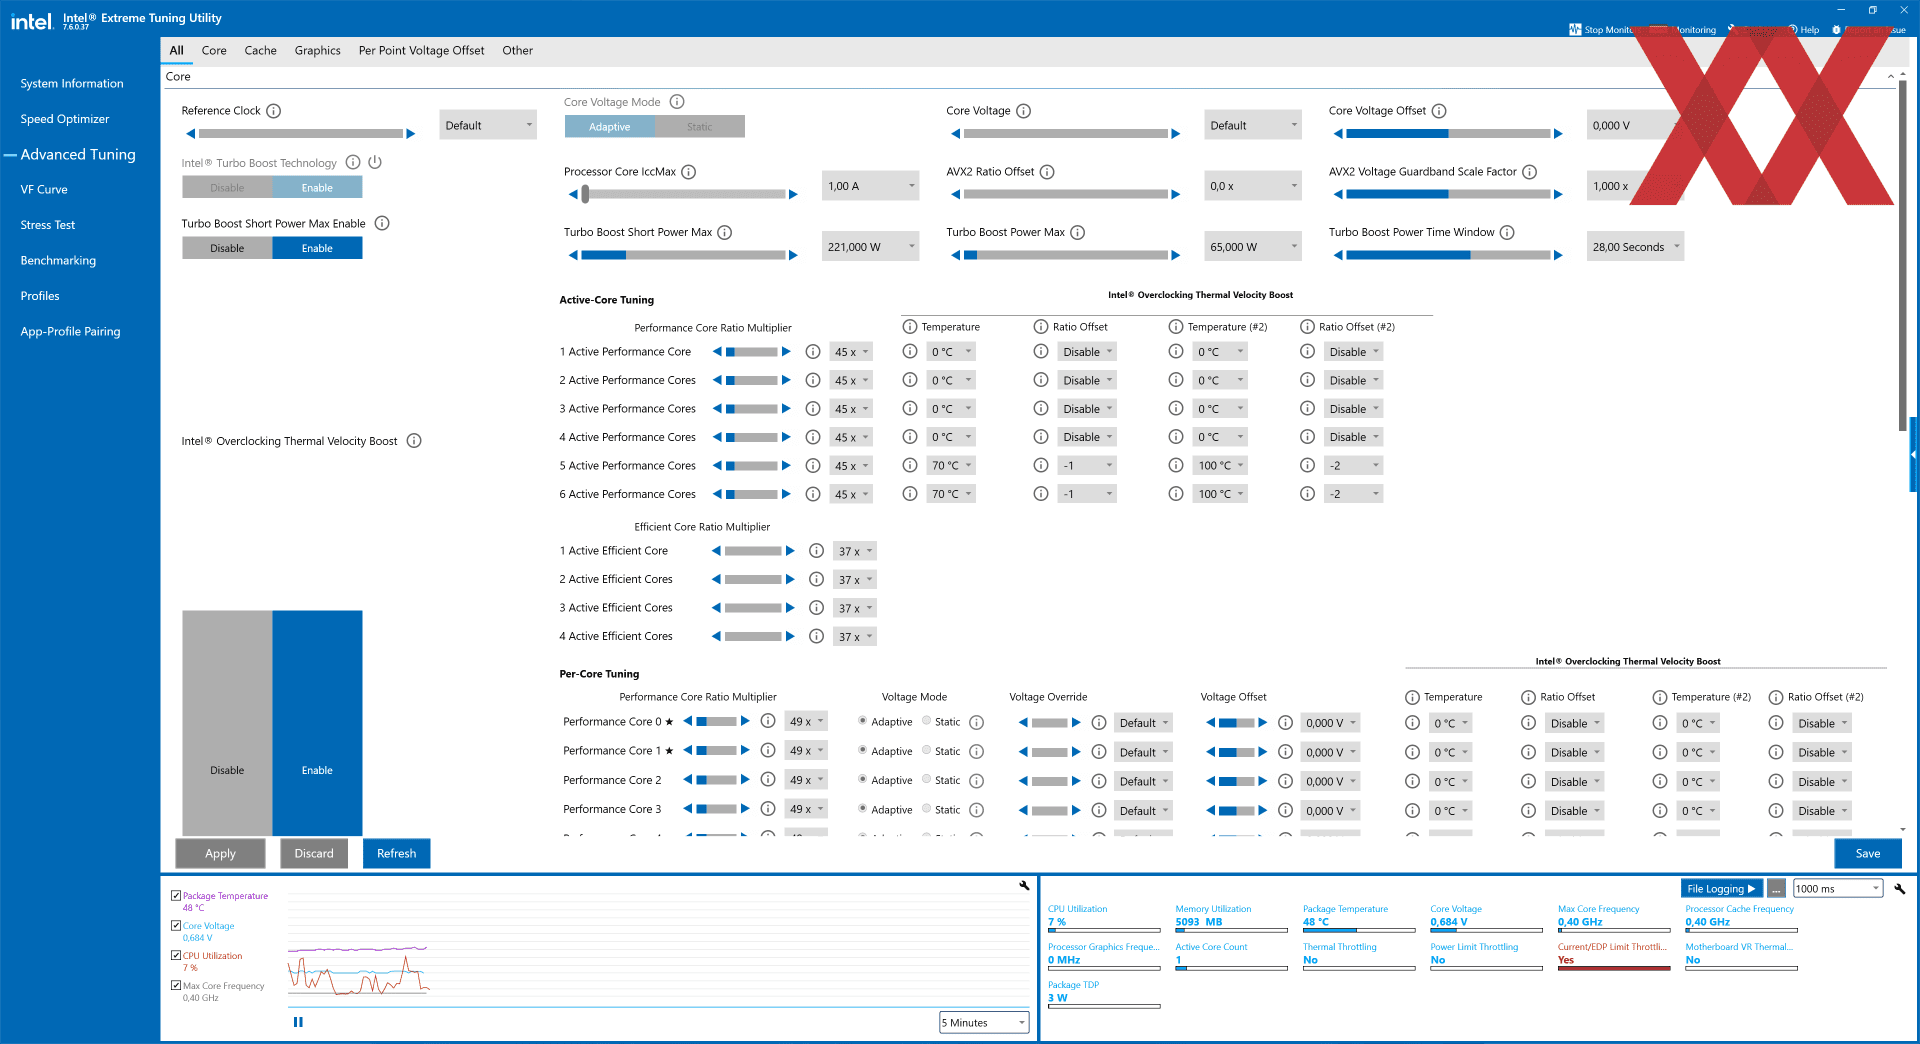Click the Stop Monitoring waveform icon
The width and height of the screenshot is (1920, 1044).
tap(1575, 30)
